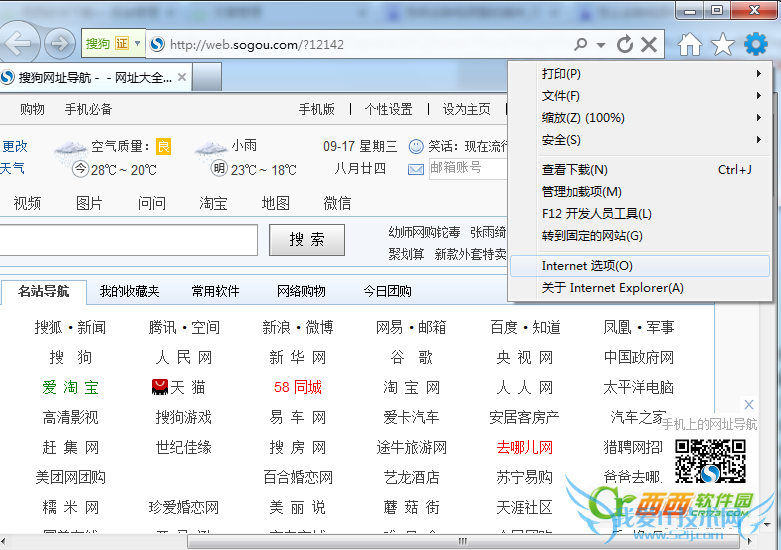Click today's rainy weather icon
The image size is (781, 550).
pyautogui.click(x=71, y=151)
